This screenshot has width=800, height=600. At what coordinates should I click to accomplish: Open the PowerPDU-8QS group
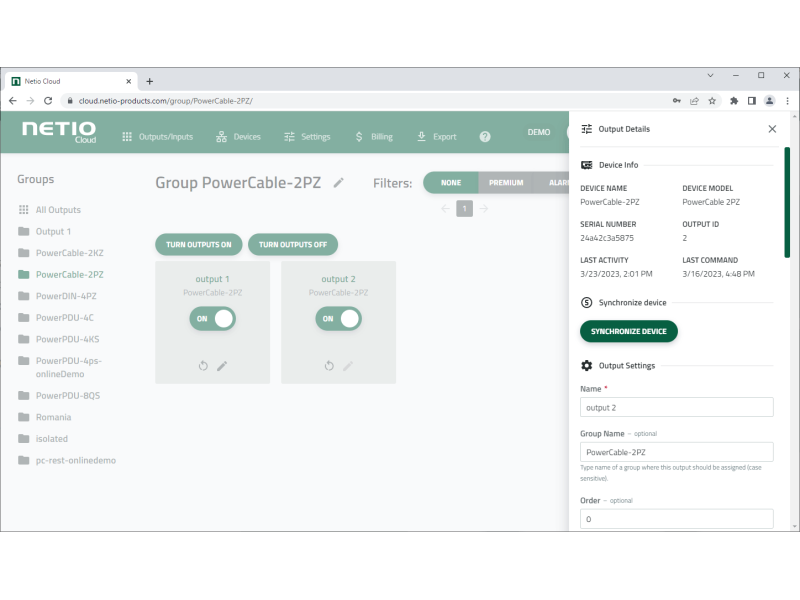[59, 395]
